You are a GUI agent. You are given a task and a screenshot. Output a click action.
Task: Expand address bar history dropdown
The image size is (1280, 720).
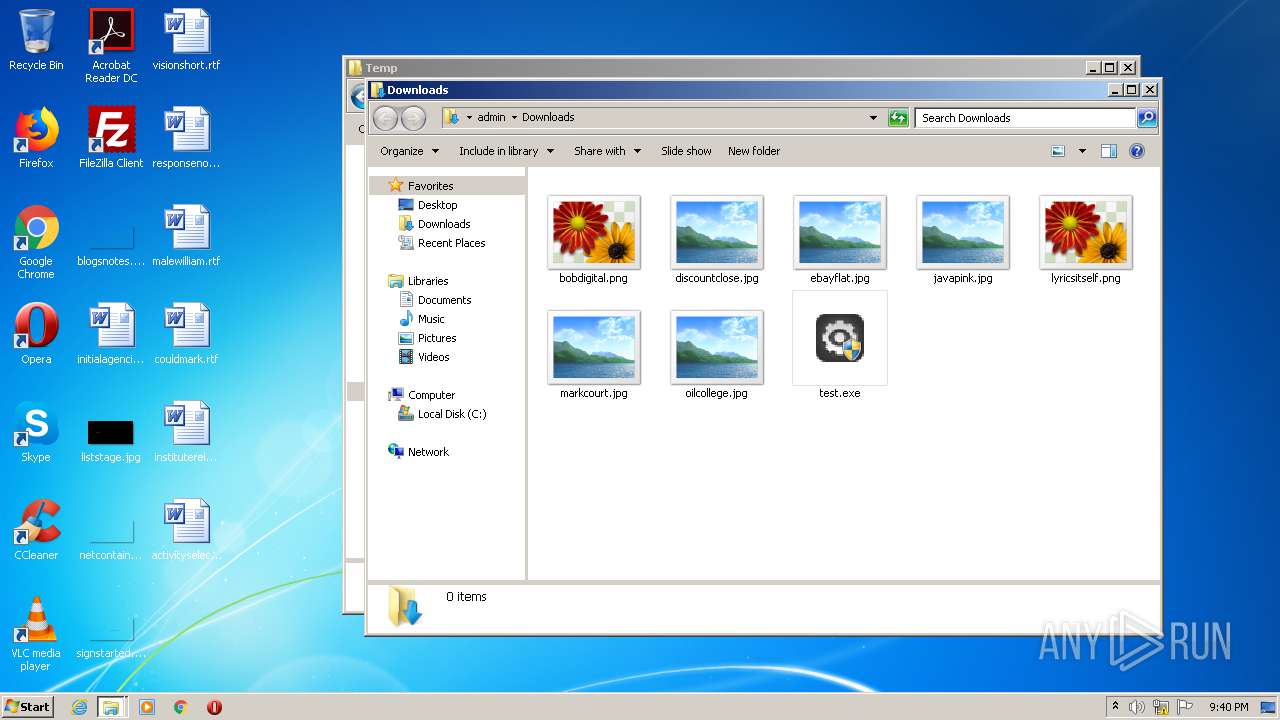[x=874, y=118]
